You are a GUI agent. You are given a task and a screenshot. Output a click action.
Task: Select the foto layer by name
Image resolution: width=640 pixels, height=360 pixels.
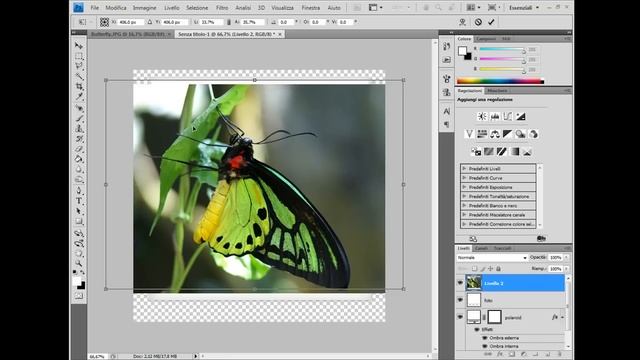click(488, 300)
